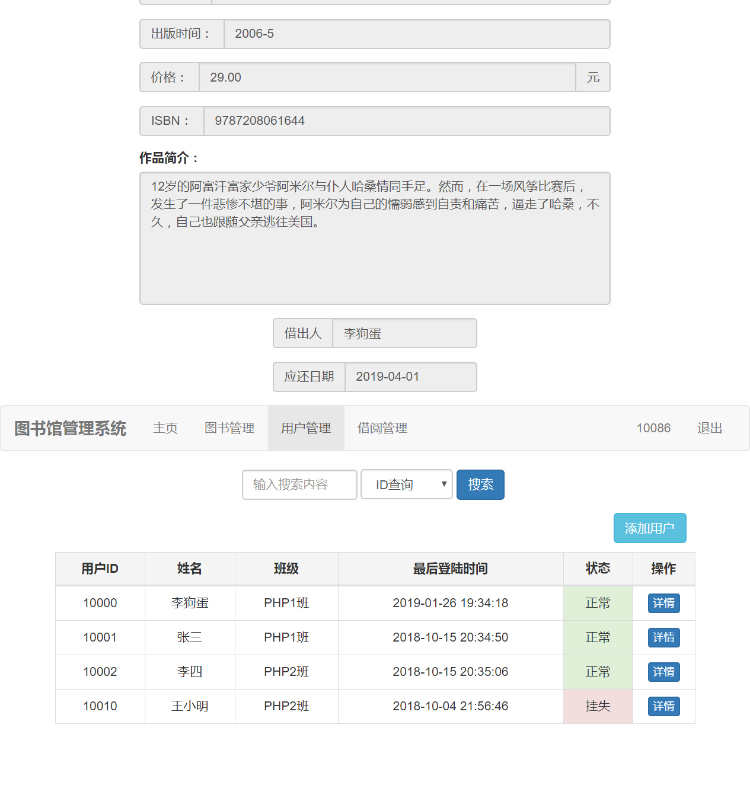This screenshot has width=750, height=800.
Task: Click user ID cell 10002
Action: pos(100,671)
